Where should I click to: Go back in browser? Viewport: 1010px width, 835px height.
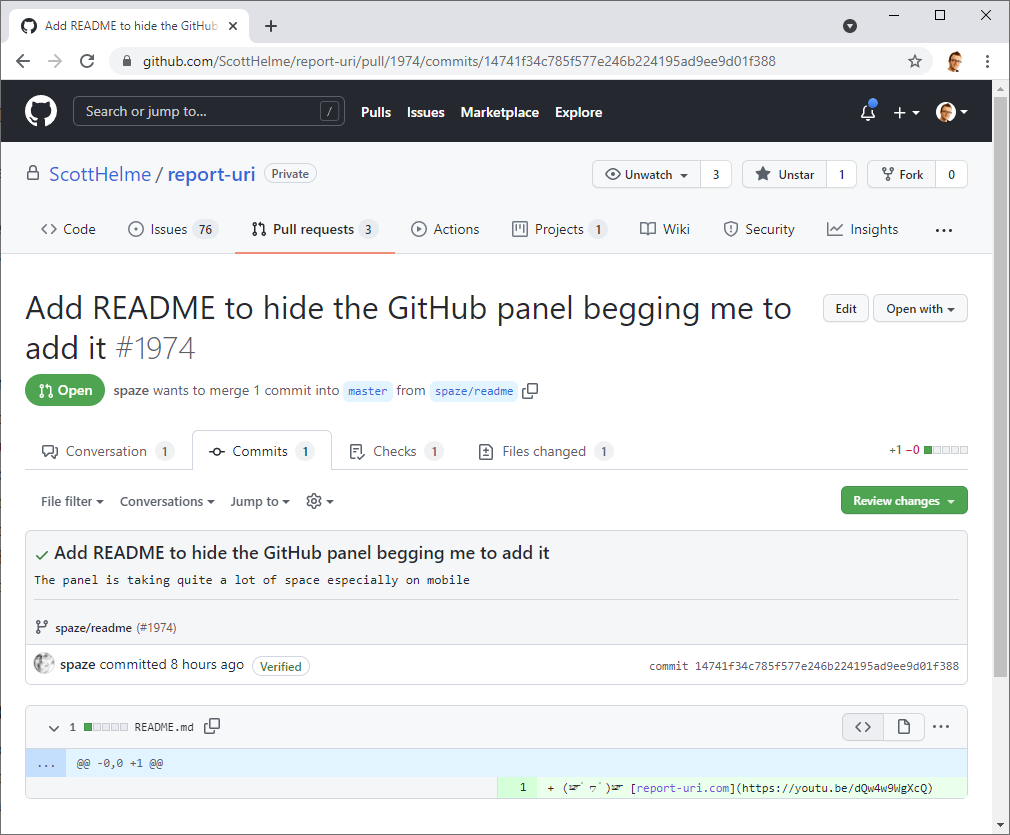click(x=23, y=61)
